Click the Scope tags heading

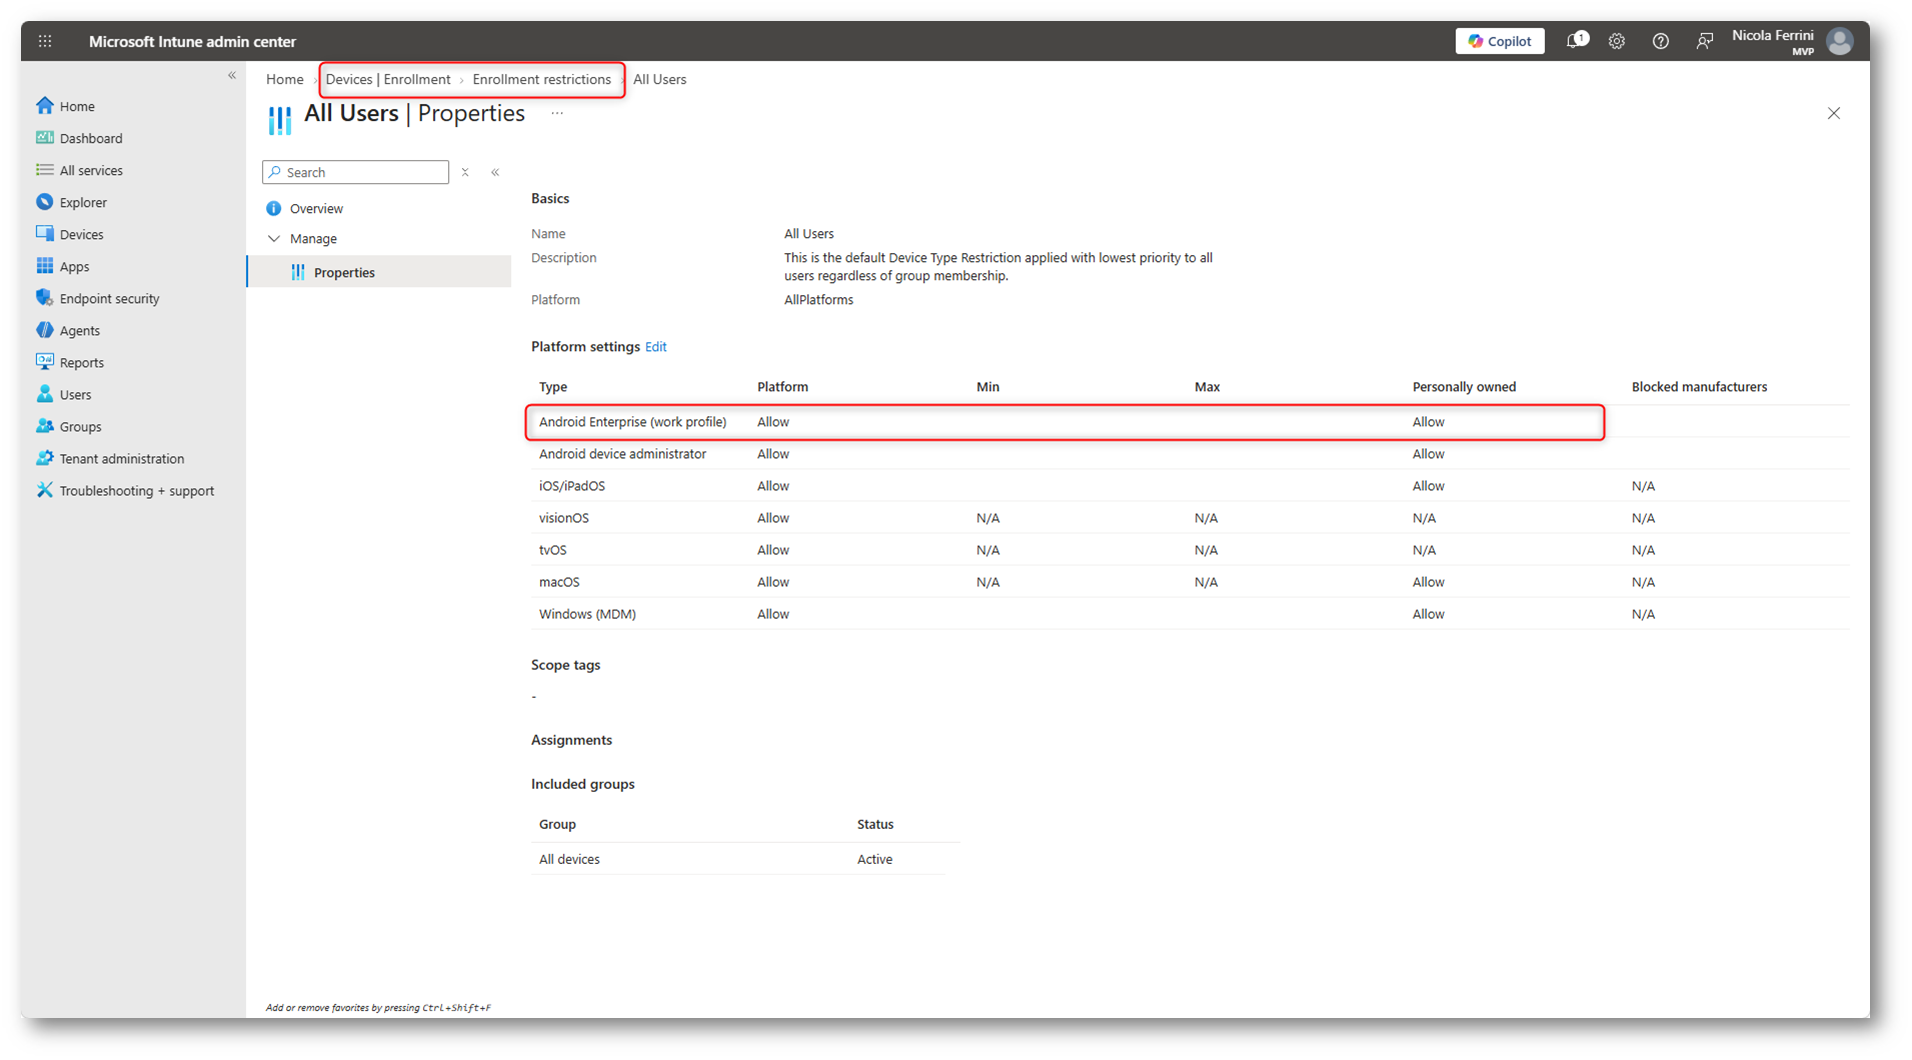point(566,665)
